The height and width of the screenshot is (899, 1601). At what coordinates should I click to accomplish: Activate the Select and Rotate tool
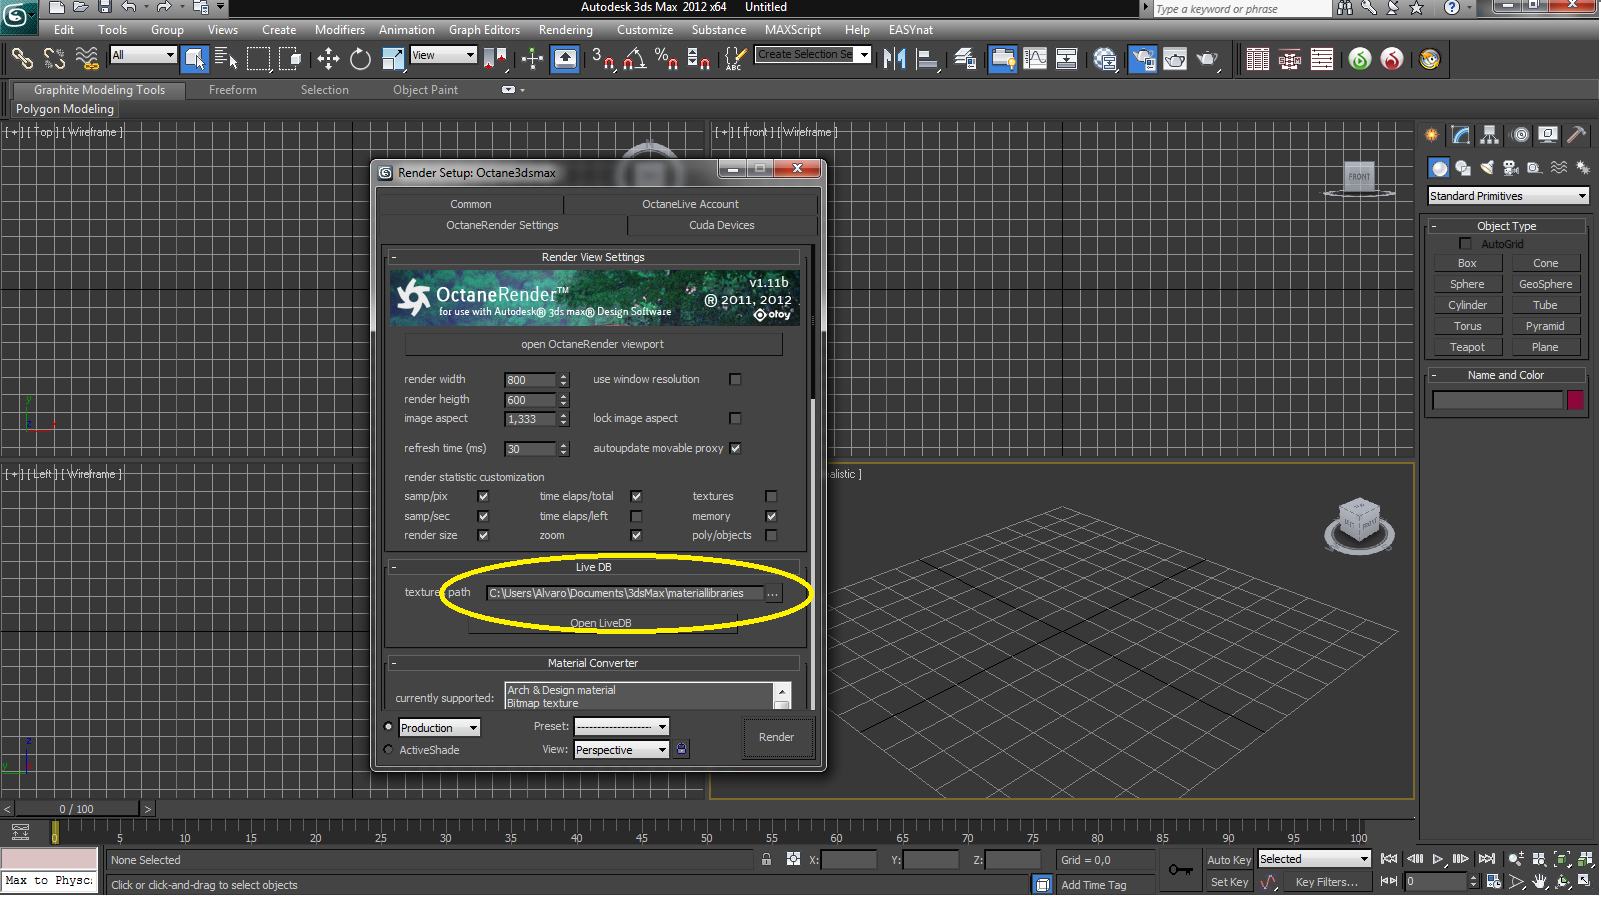pyautogui.click(x=360, y=59)
